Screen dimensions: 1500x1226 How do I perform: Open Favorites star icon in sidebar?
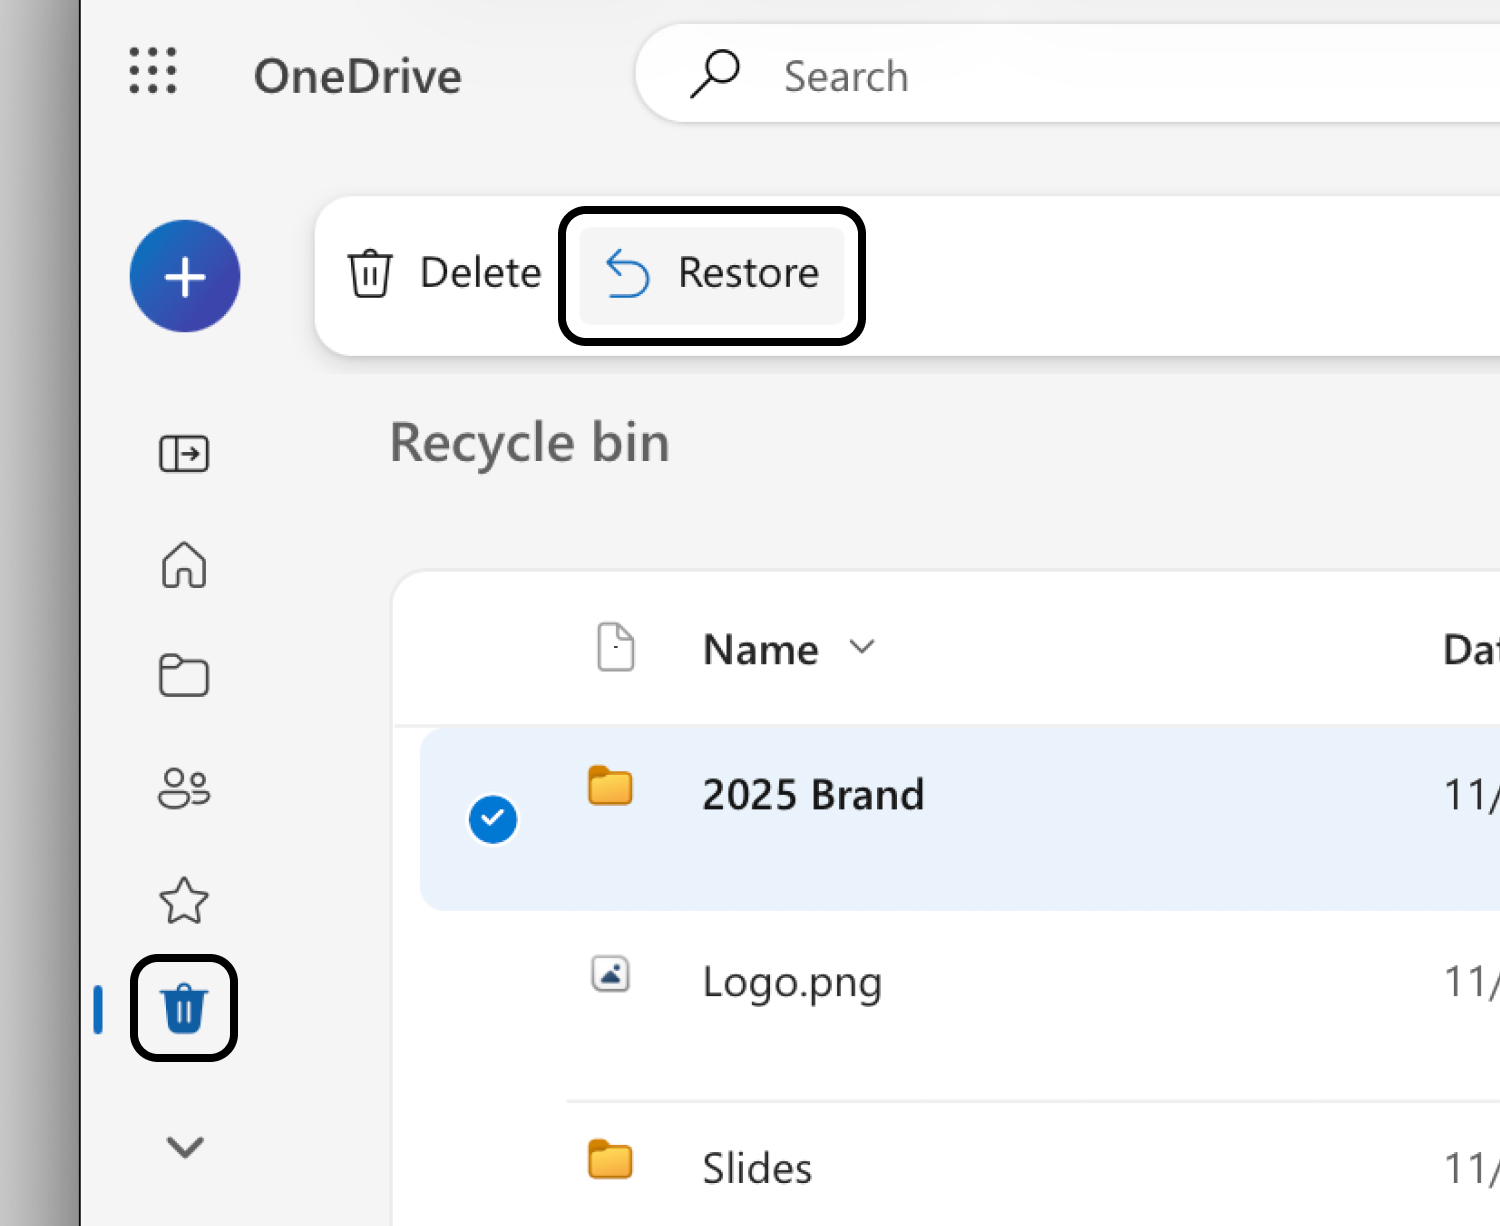click(184, 900)
